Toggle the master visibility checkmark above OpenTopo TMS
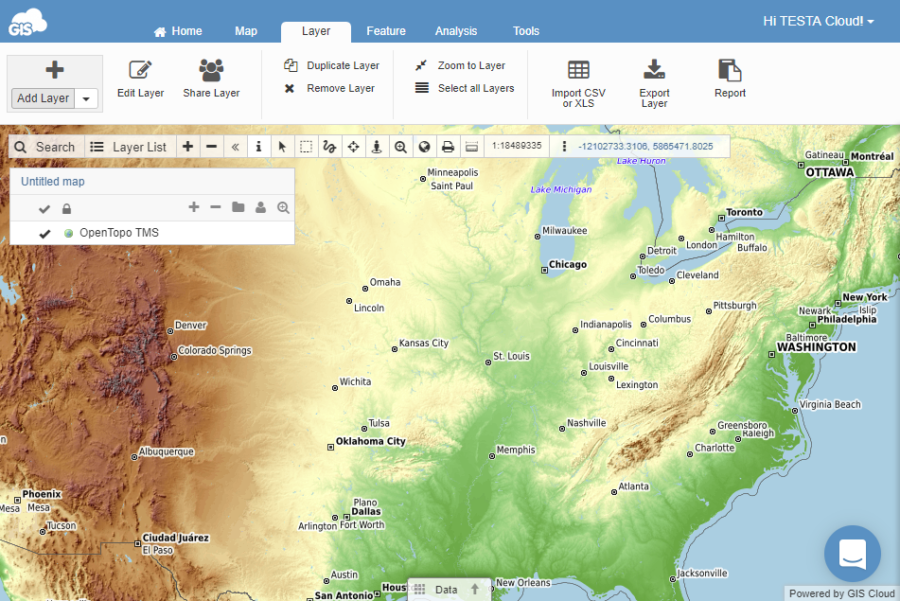This screenshot has height=601, width=900. 43,208
